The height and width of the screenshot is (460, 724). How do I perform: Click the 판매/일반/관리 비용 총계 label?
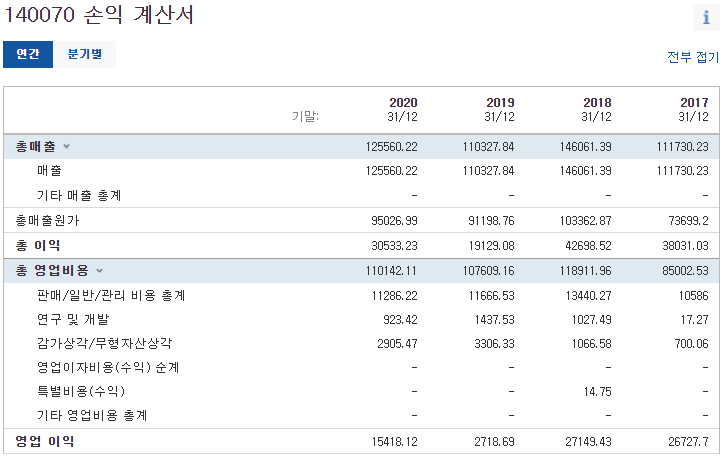coord(111,295)
